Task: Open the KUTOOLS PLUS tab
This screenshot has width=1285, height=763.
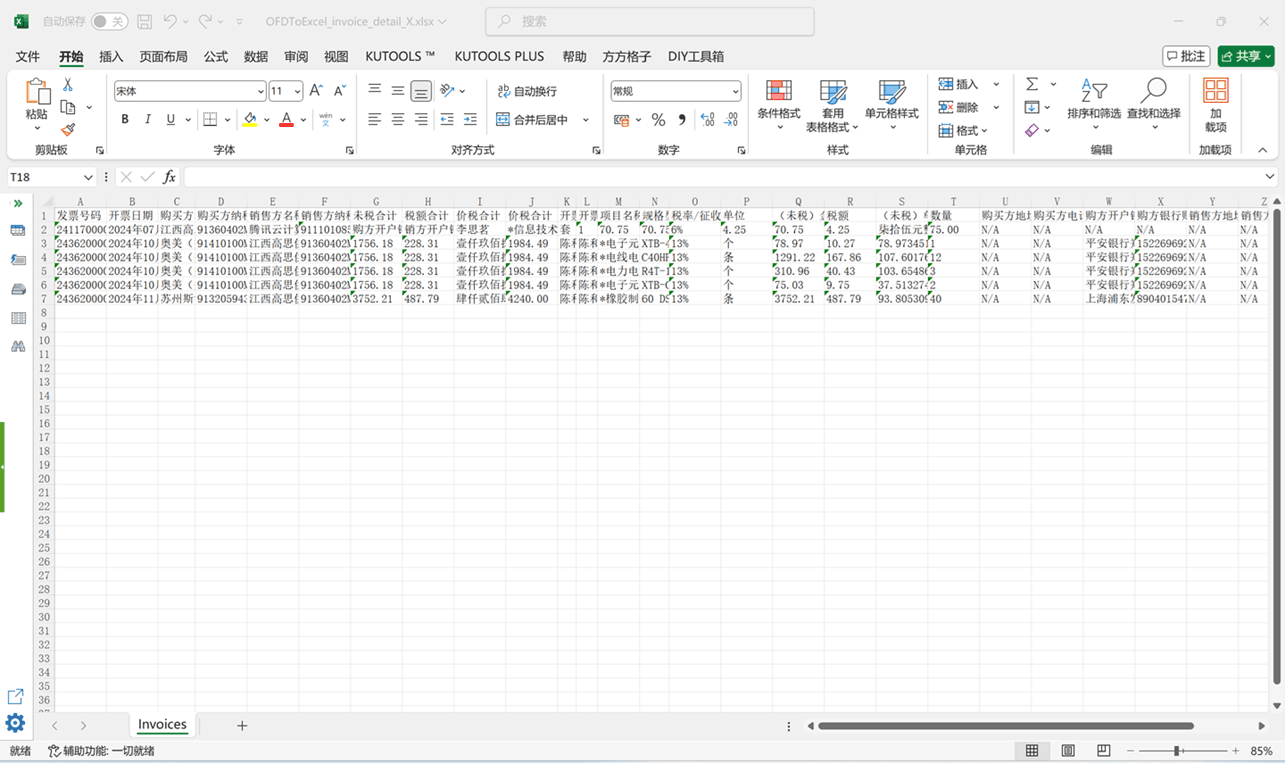Action: pyautogui.click(x=499, y=56)
